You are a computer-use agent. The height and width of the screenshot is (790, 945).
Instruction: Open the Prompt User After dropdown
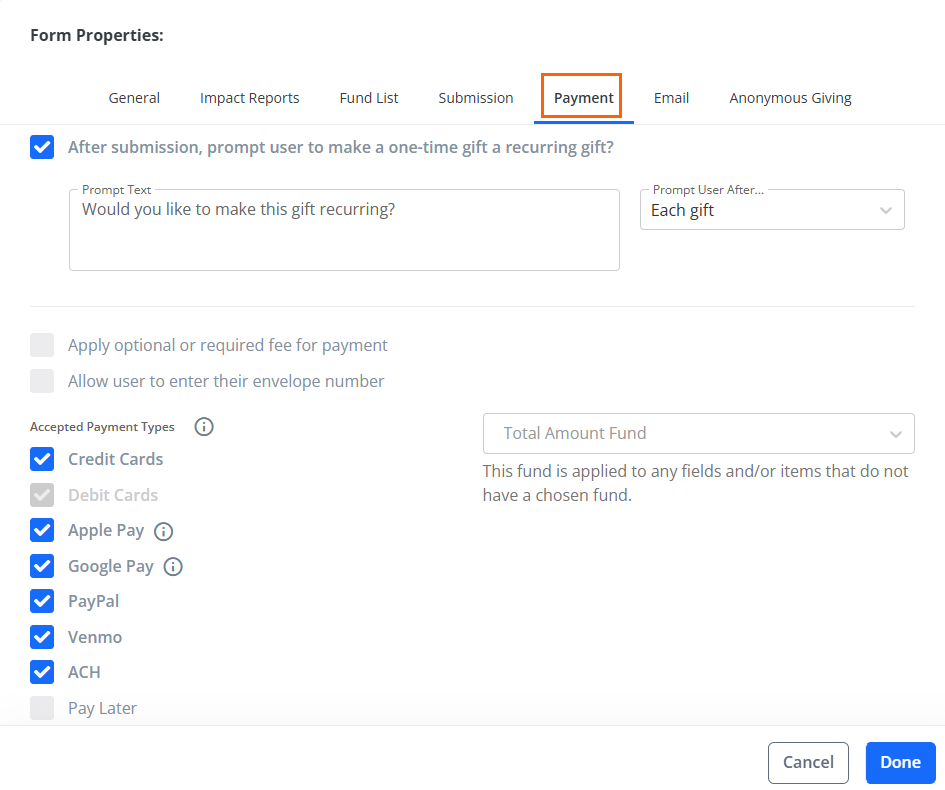click(x=772, y=210)
